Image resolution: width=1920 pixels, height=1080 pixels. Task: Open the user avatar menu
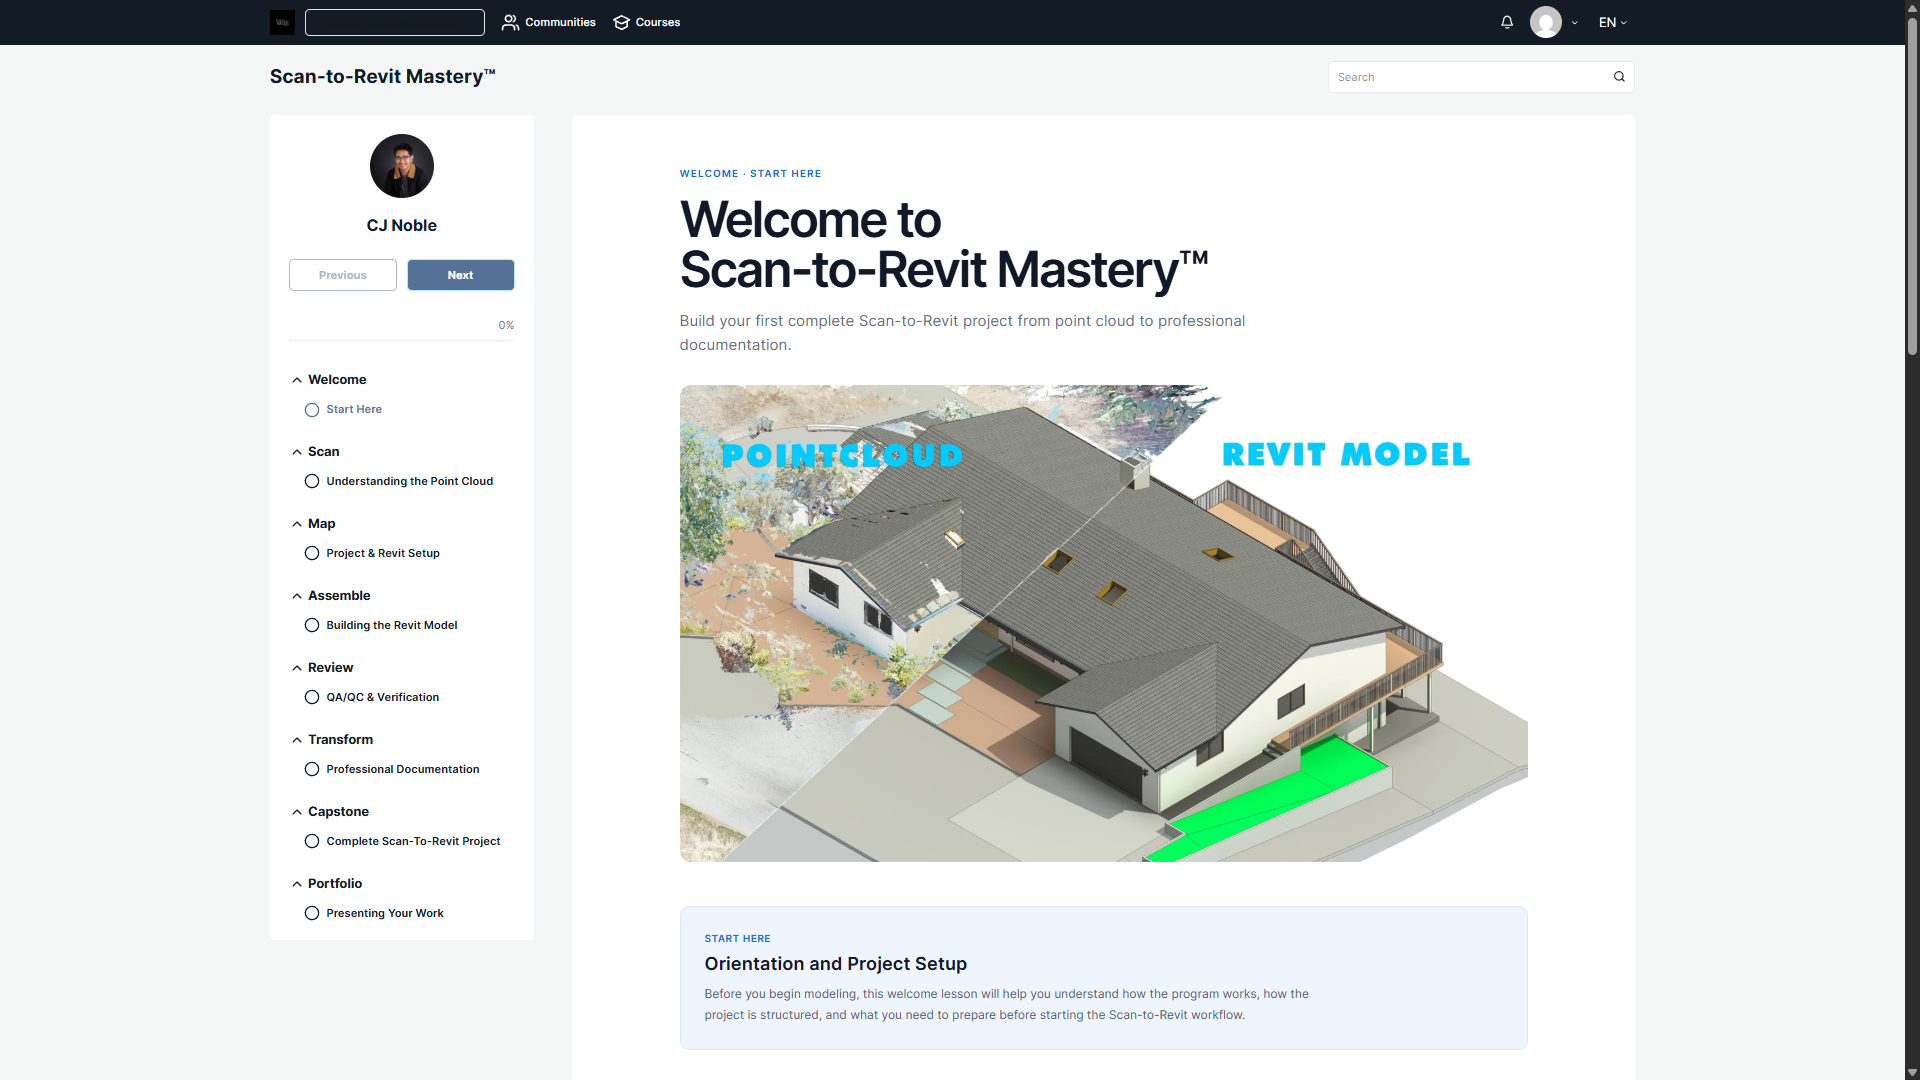point(1546,22)
